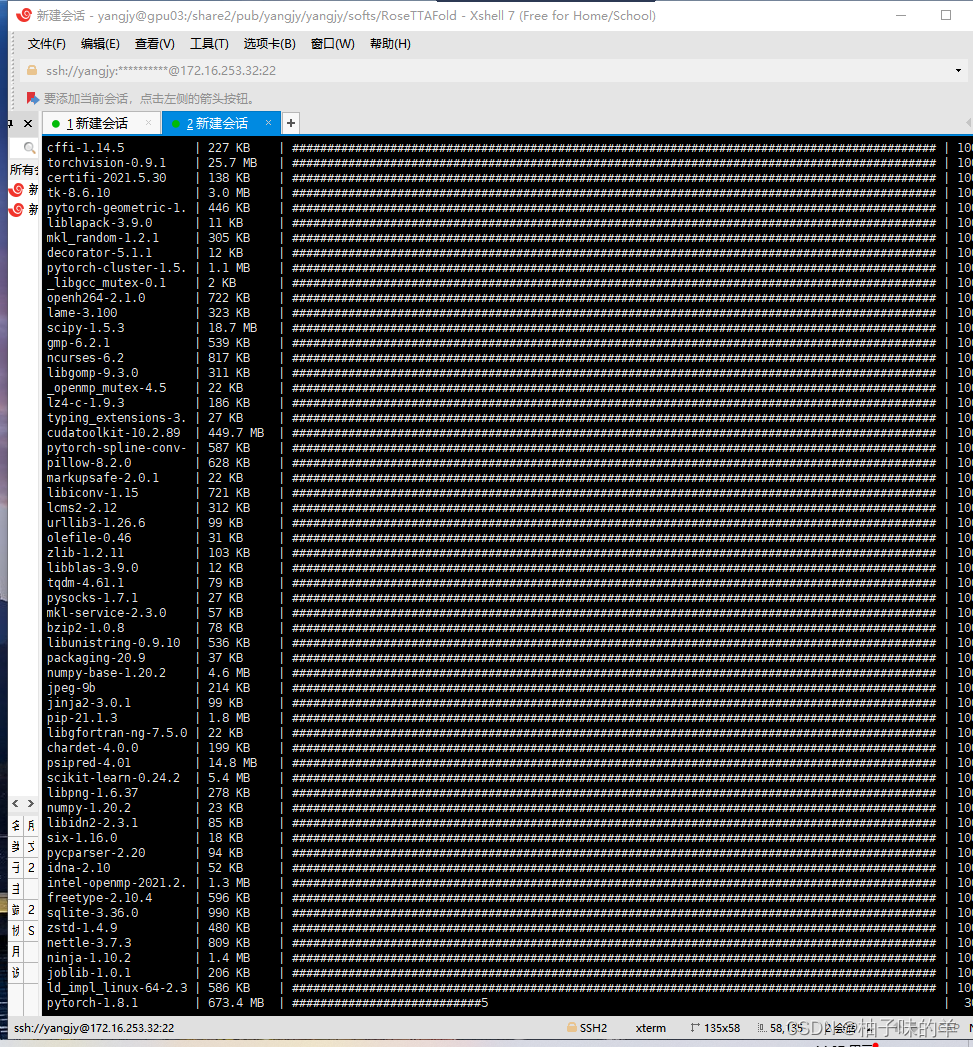This screenshot has height=1047, width=973.
Task: Click the xterm status bar entry
Action: pos(650,1028)
